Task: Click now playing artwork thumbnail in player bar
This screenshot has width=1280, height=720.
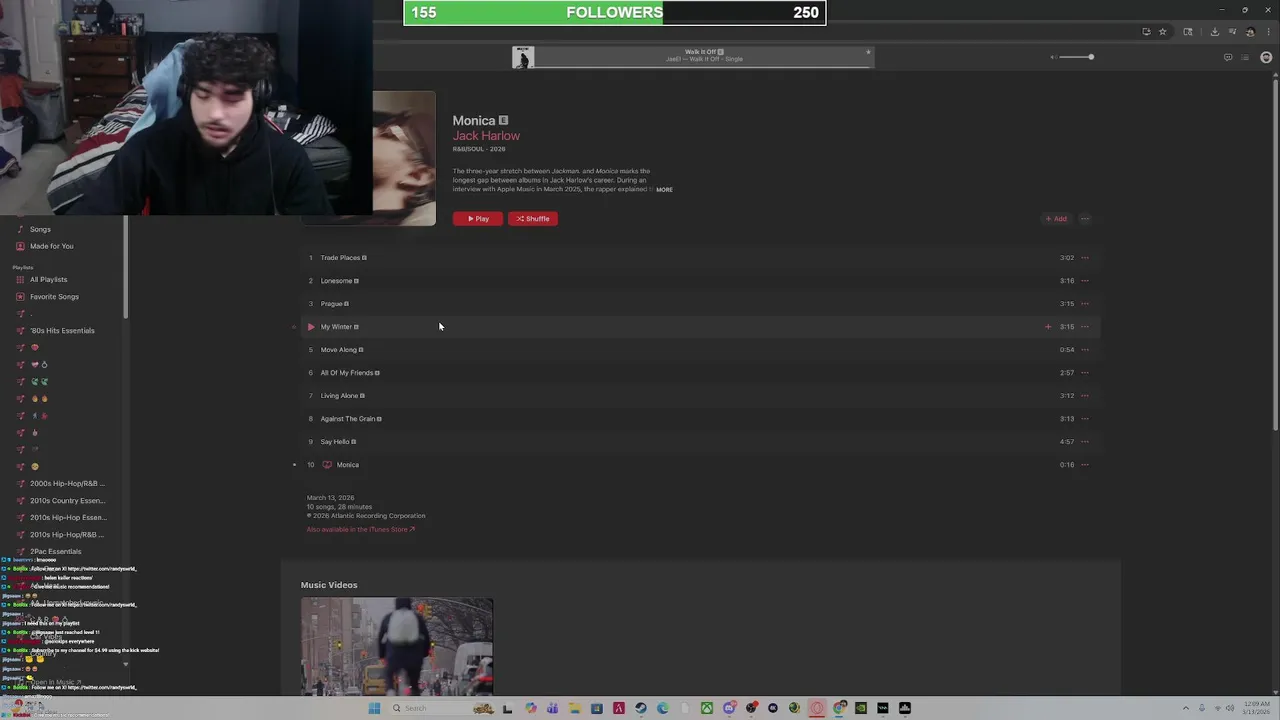Action: click(x=523, y=57)
